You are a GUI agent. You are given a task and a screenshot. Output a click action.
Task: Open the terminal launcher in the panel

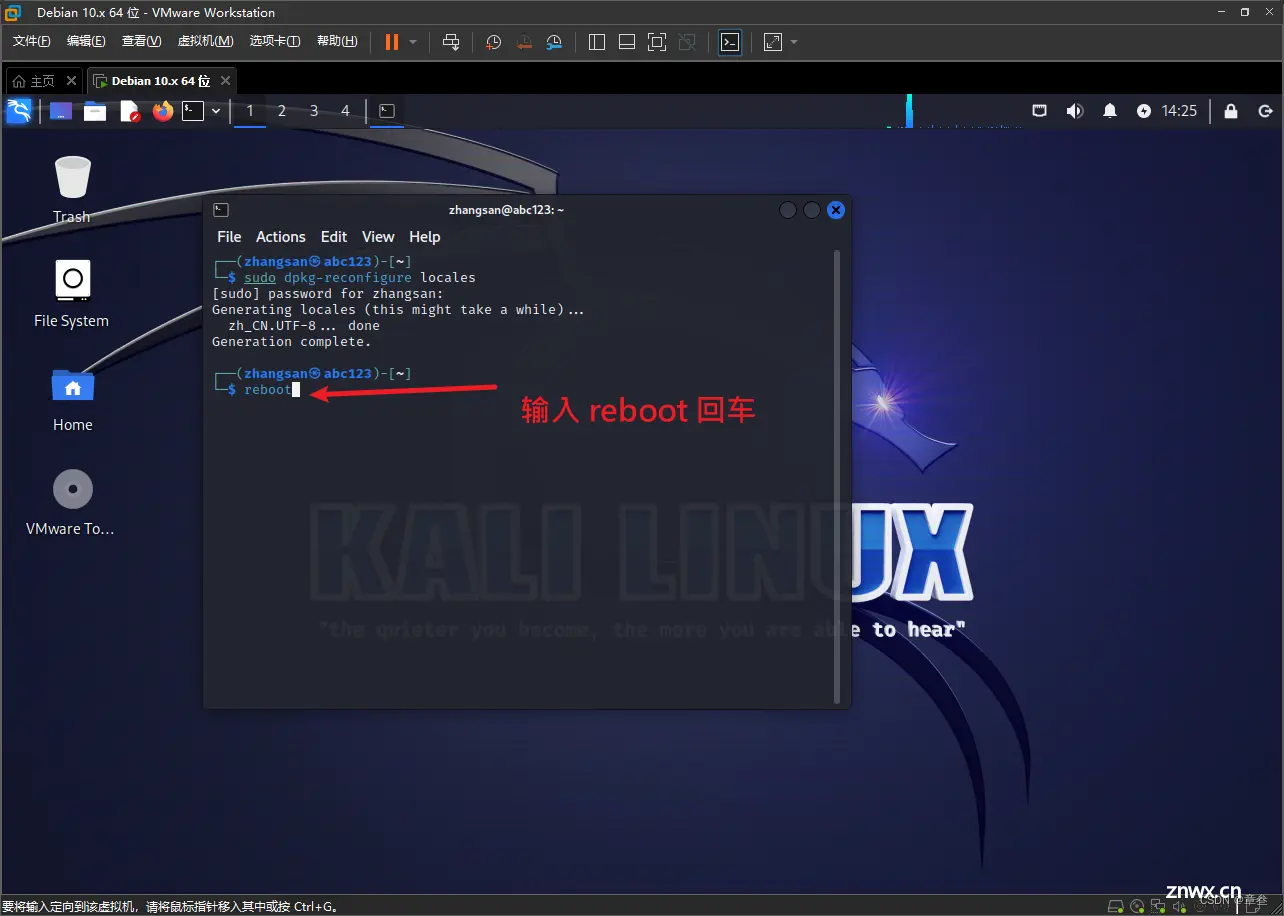[193, 111]
